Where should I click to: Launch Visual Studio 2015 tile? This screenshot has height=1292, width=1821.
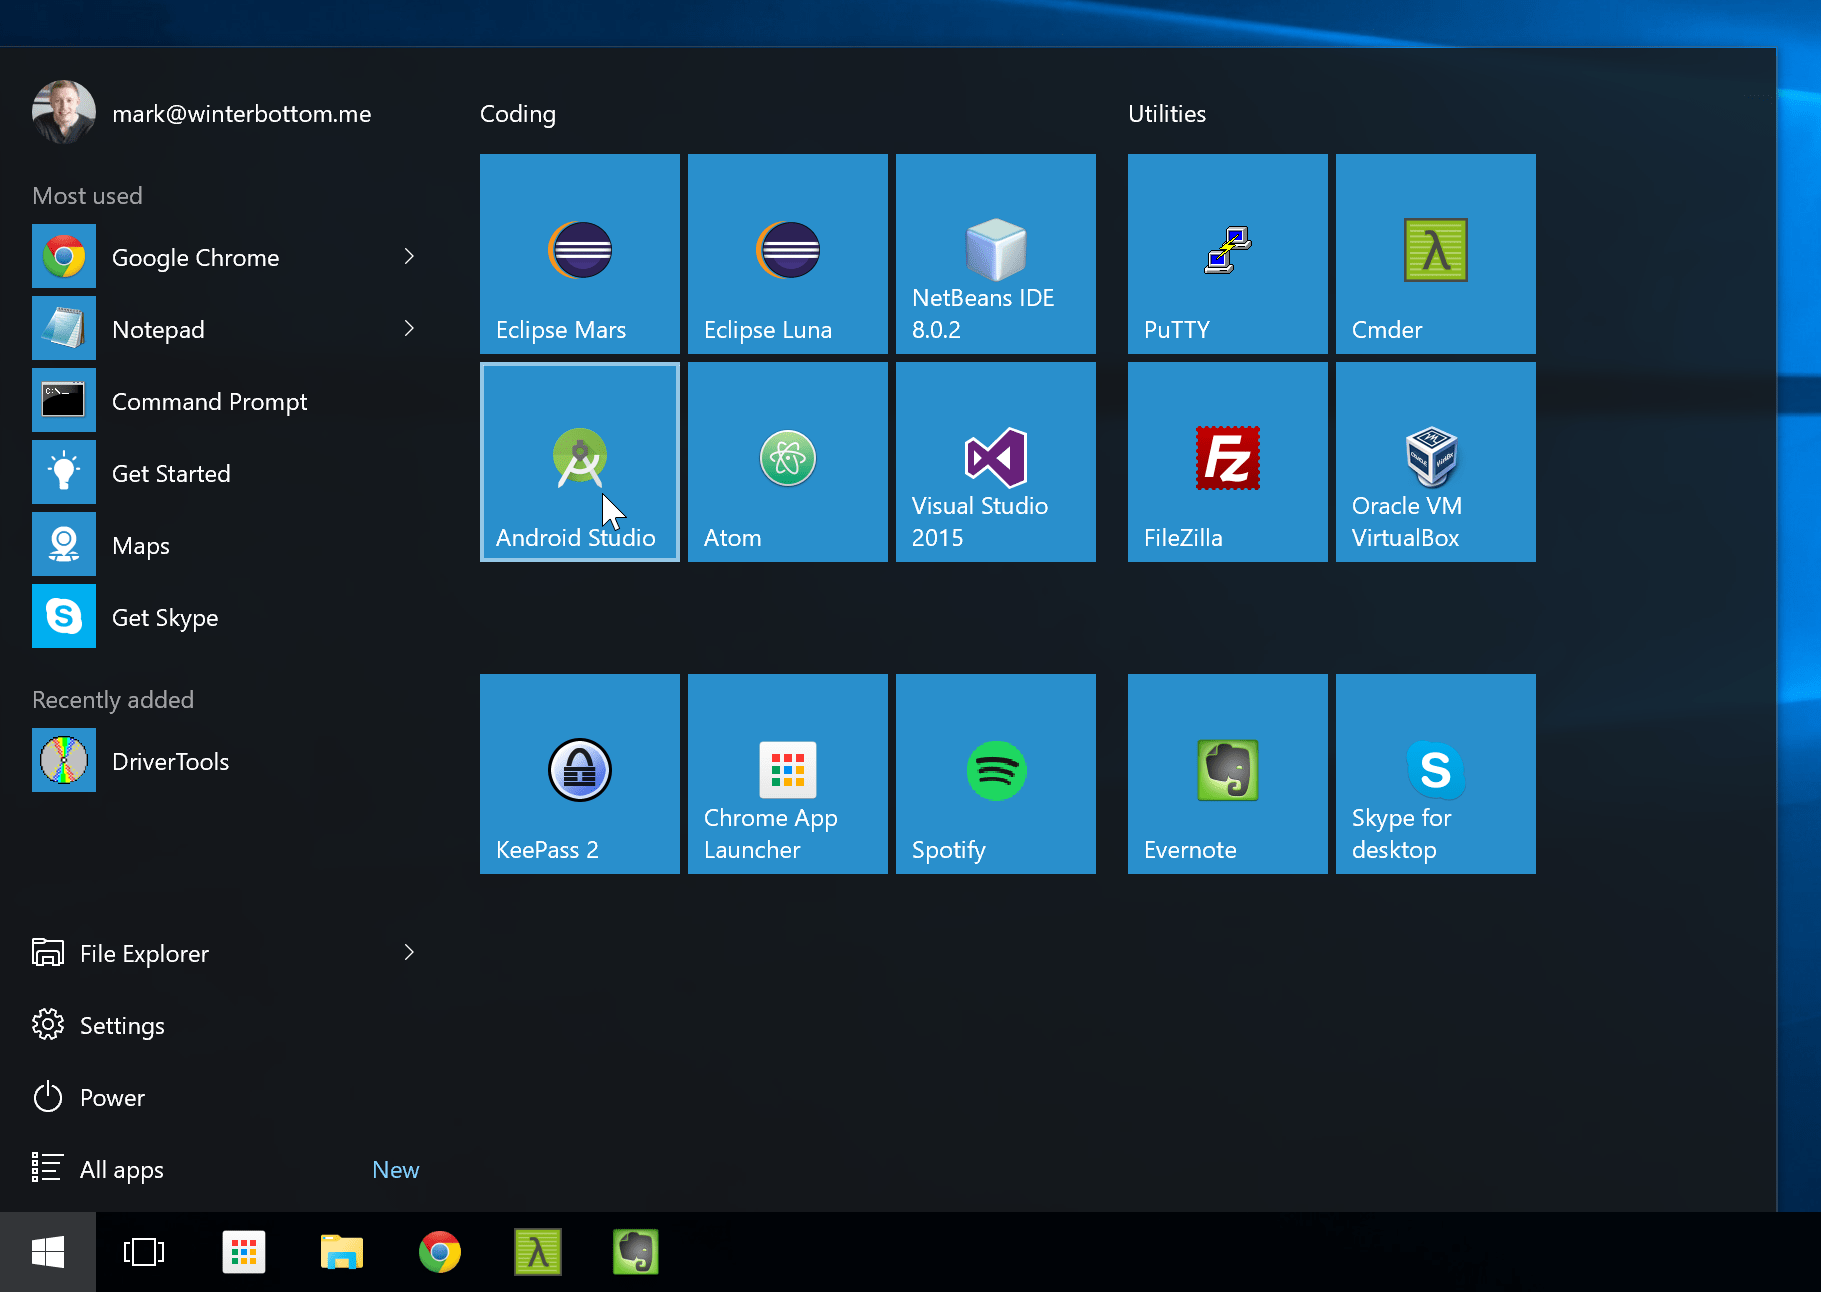995,462
